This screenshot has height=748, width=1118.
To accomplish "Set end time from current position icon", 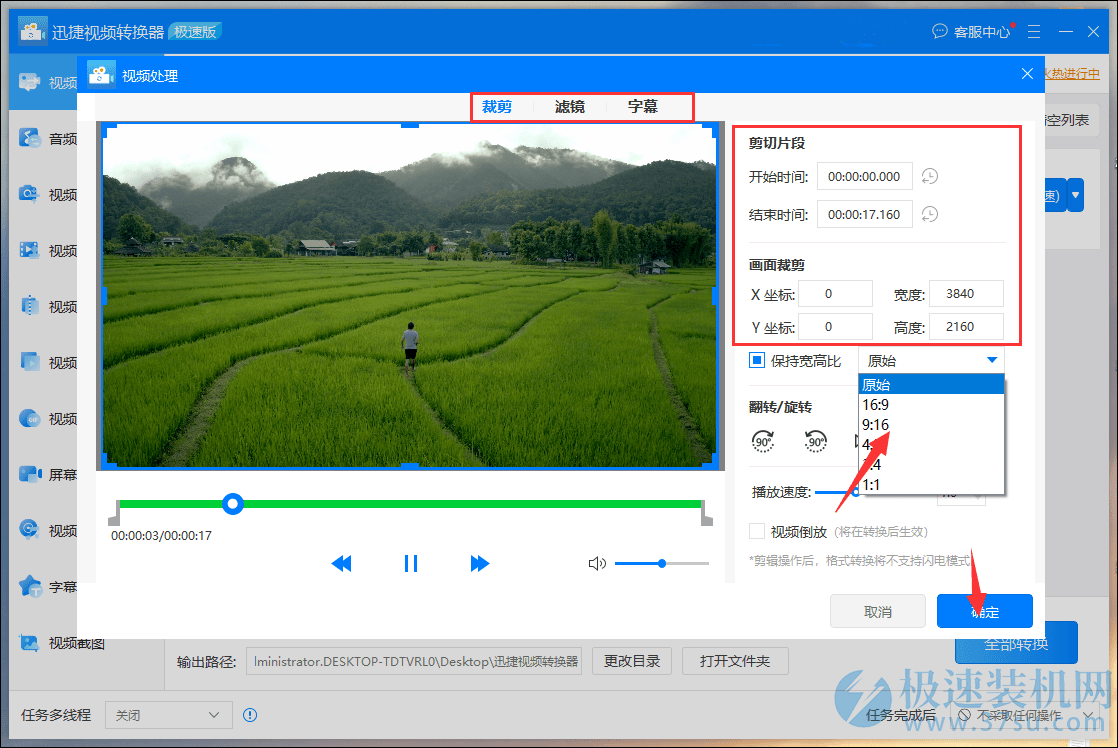I will tap(930, 214).
